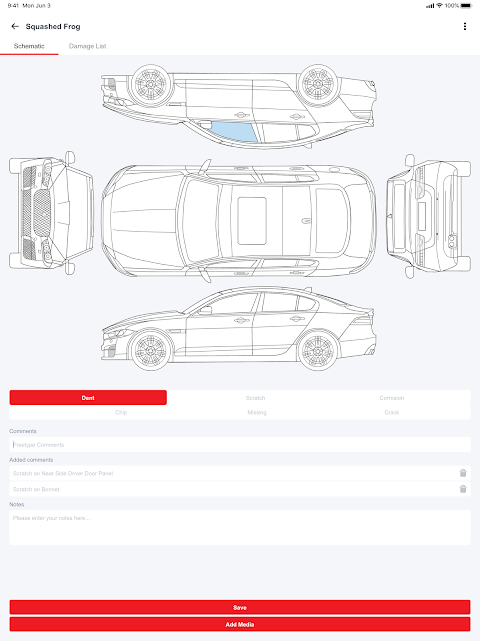Viewport: 480px width, 641px height.
Task: Select the rear-view car diagram
Action: point(428,216)
